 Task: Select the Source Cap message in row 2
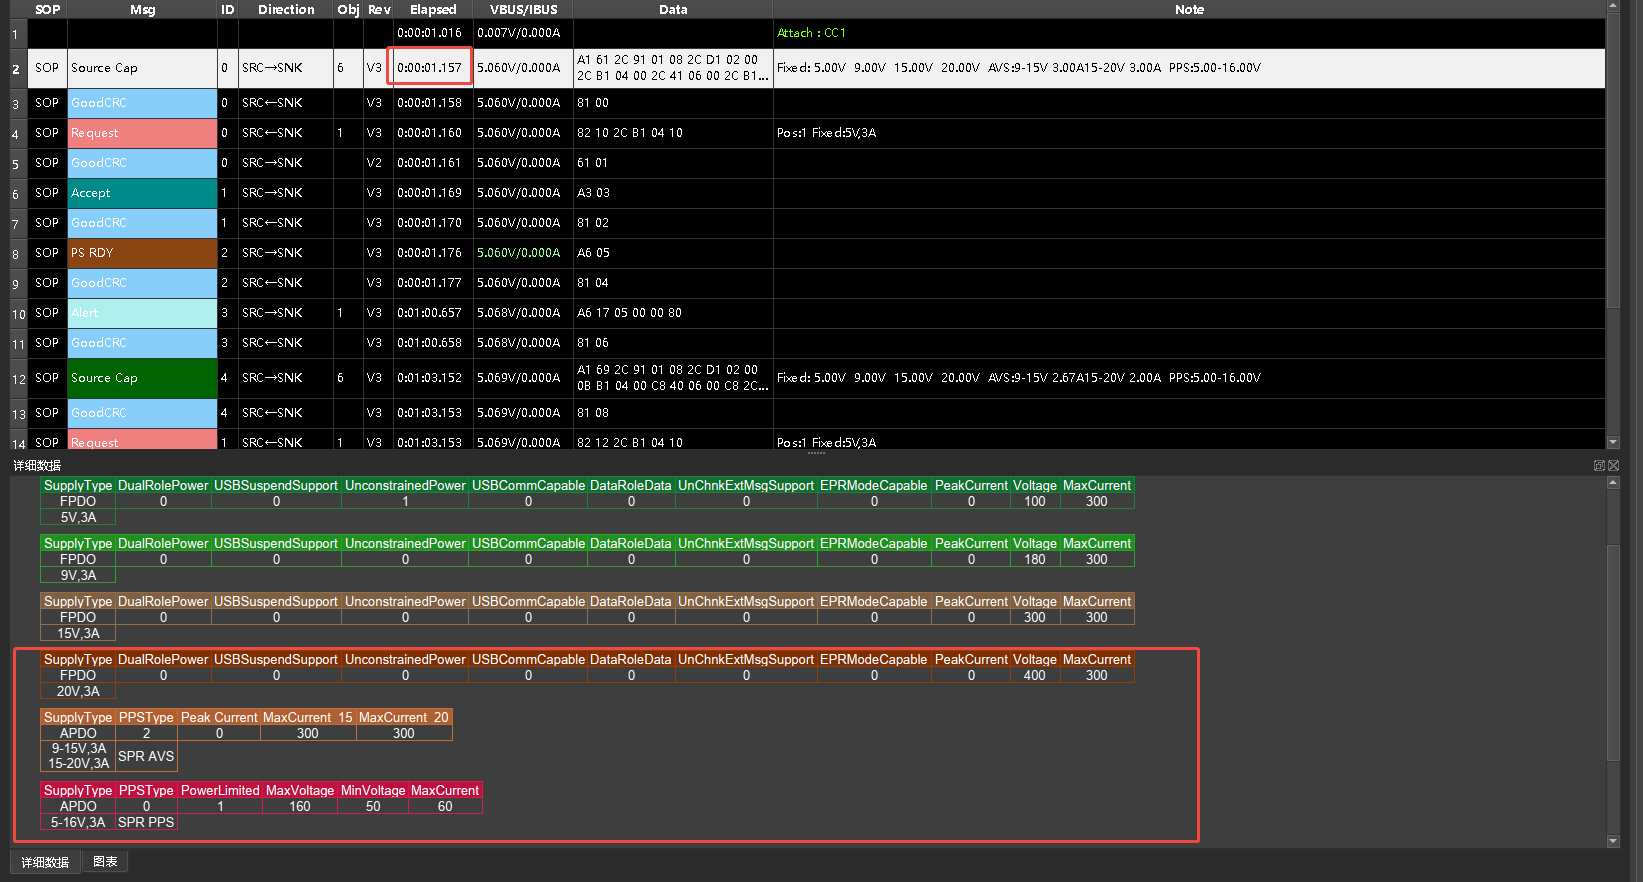[142, 68]
